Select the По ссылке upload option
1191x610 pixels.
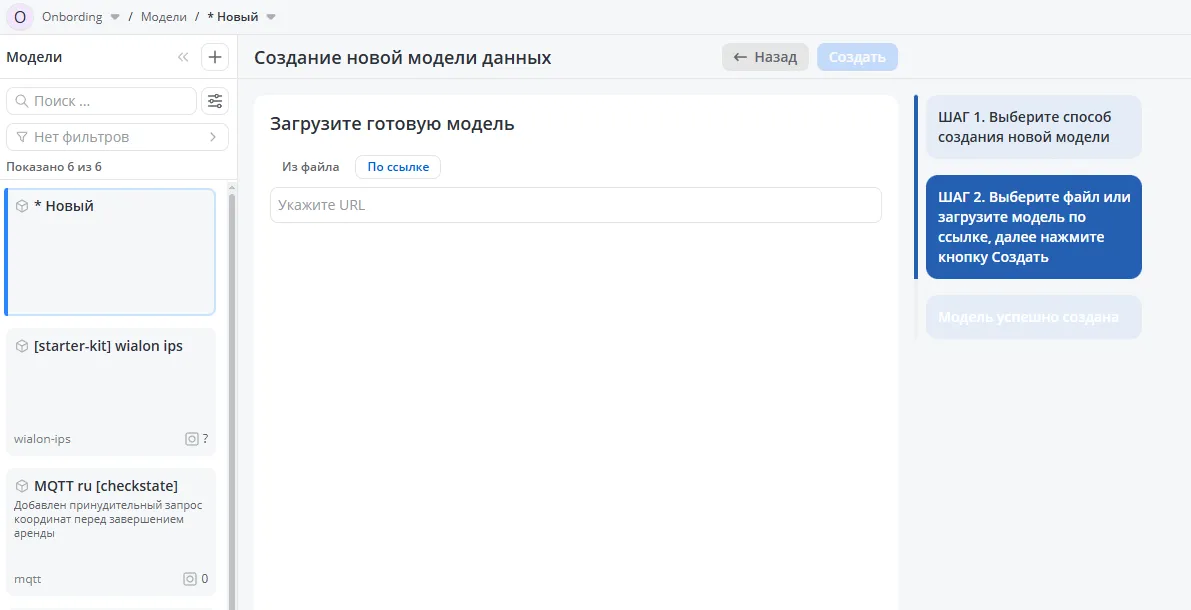point(398,167)
